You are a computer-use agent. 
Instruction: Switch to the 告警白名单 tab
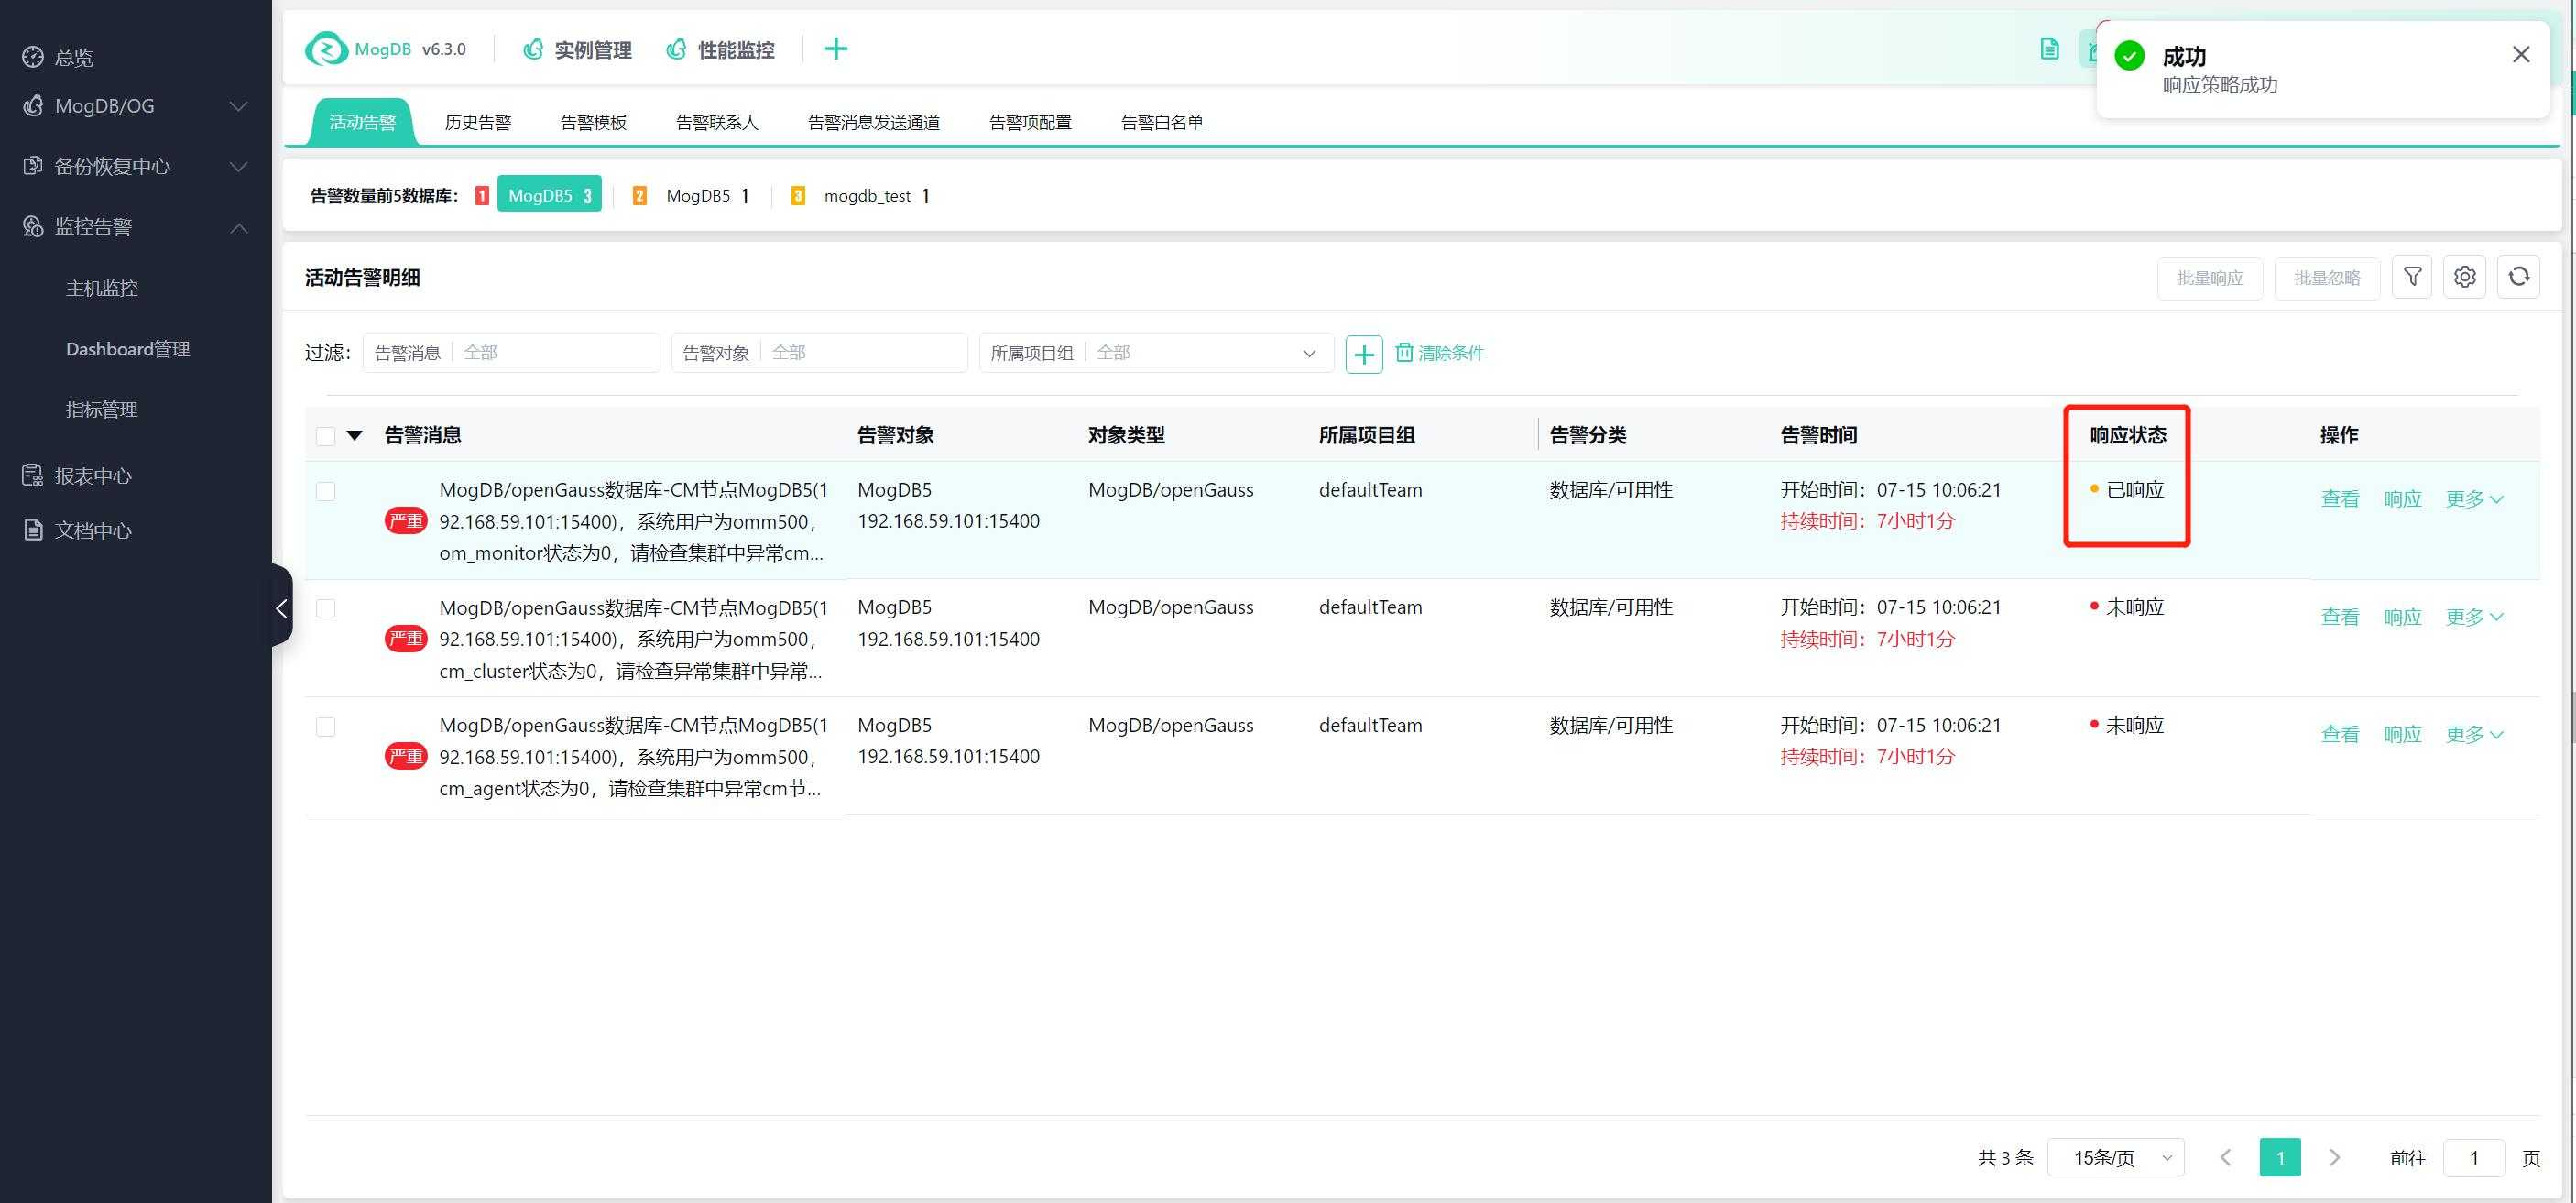point(1162,122)
